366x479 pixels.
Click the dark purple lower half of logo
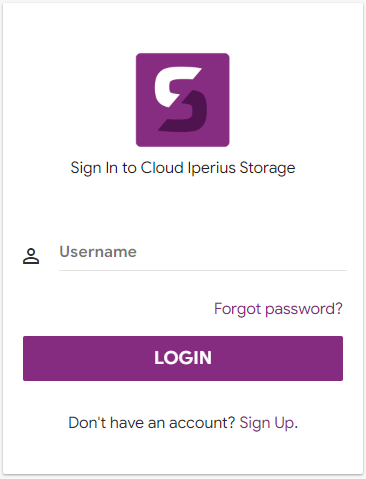click(185, 113)
